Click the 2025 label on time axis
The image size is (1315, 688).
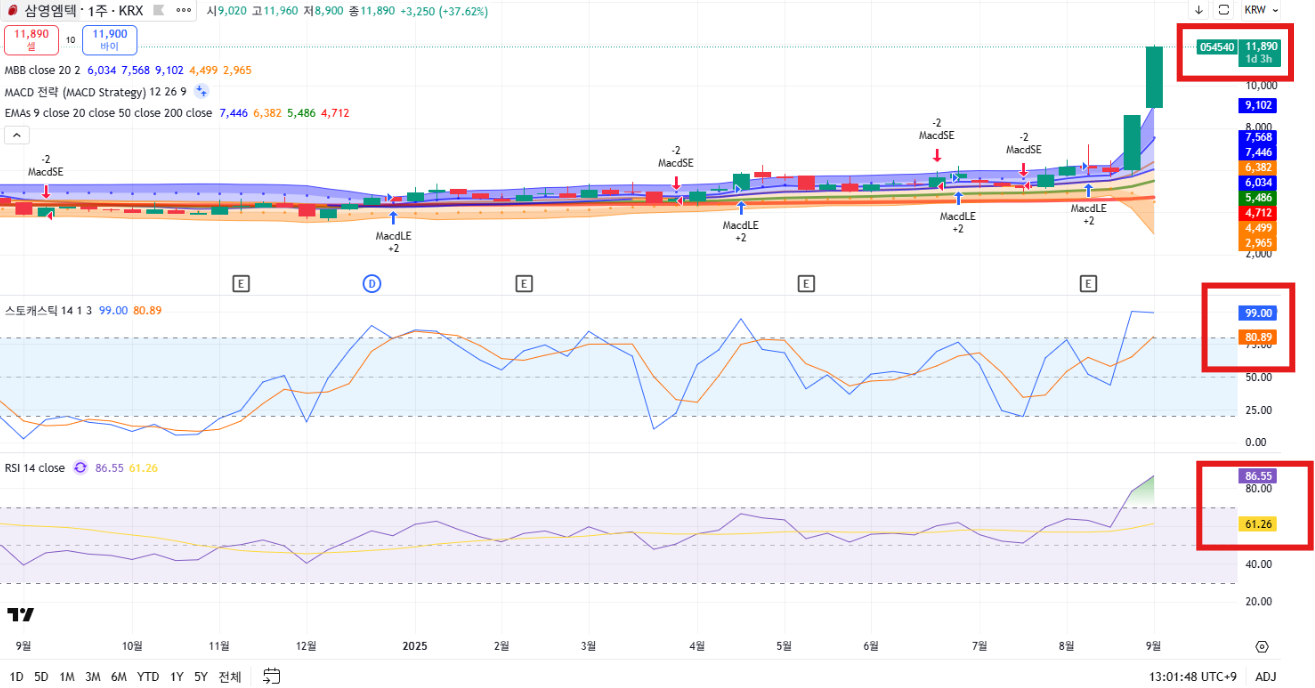coord(415,646)
